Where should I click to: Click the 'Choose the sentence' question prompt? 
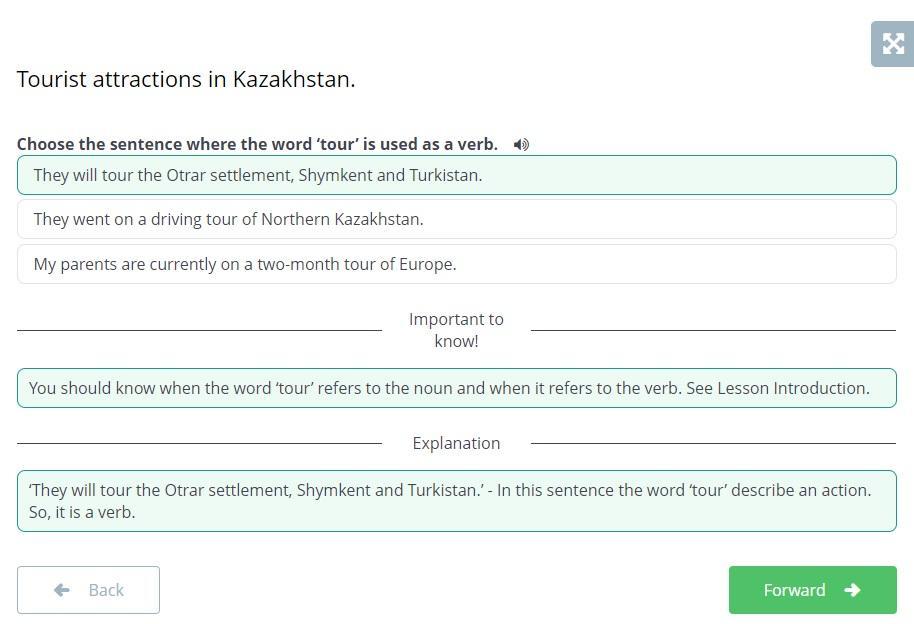pyautogui.click(x=257, y=144)
